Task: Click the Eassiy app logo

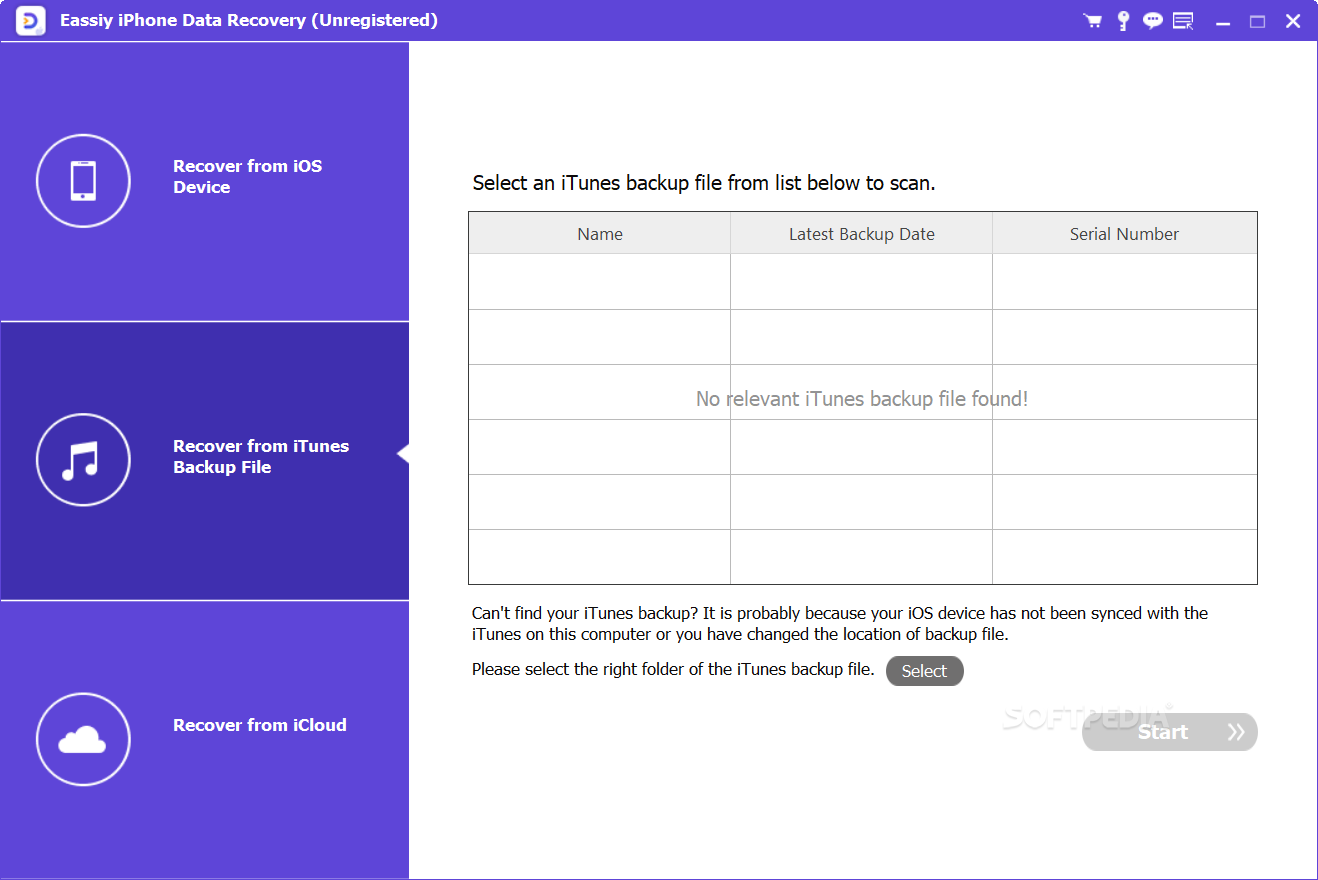Action: point(30,21)
